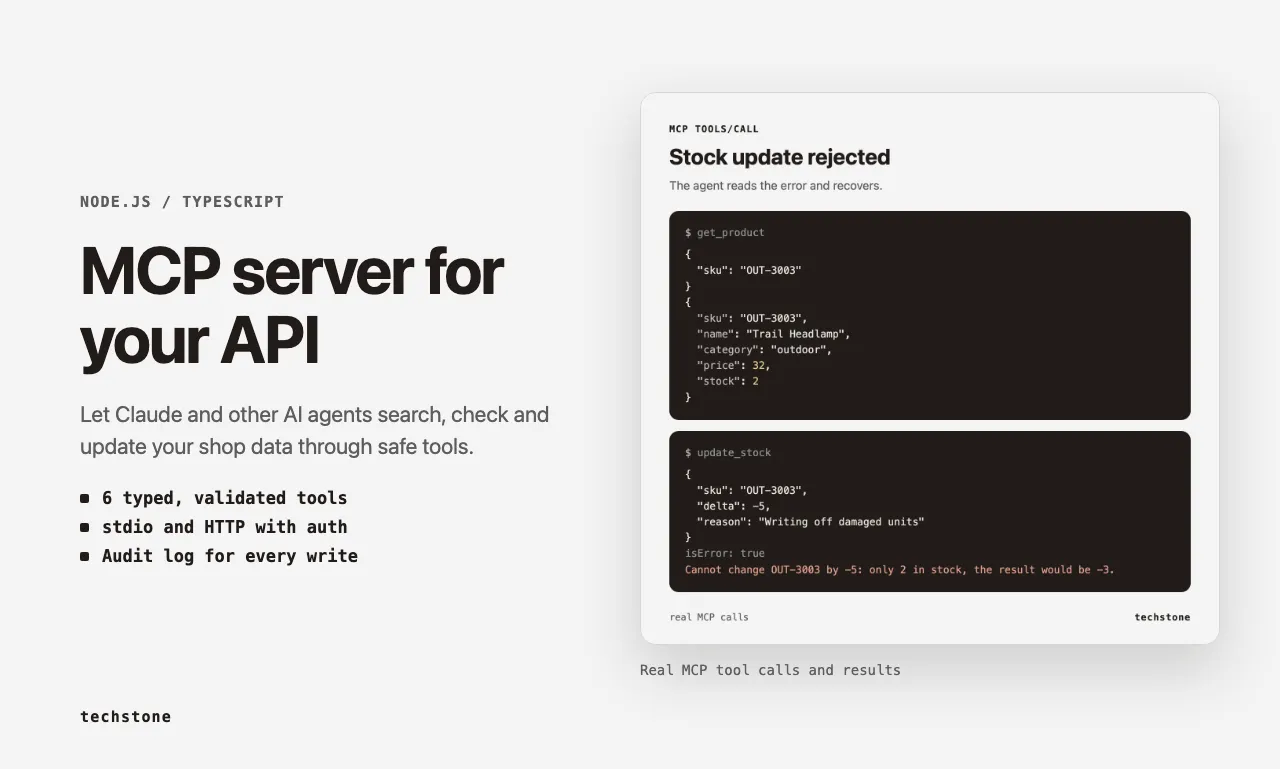
Task: Click the techstone logo below the bullet list
Action: [x=125, y=717]
